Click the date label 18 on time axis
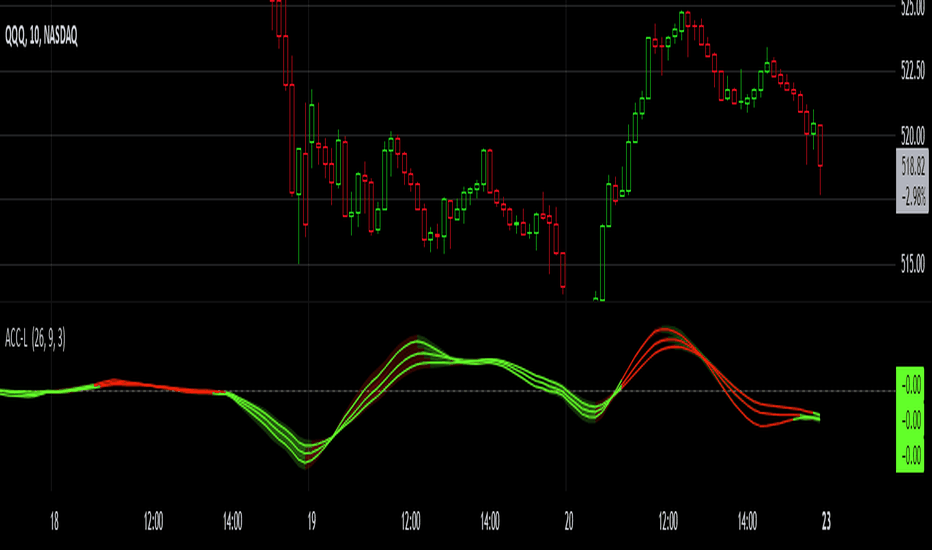 [x=54, y=521]
